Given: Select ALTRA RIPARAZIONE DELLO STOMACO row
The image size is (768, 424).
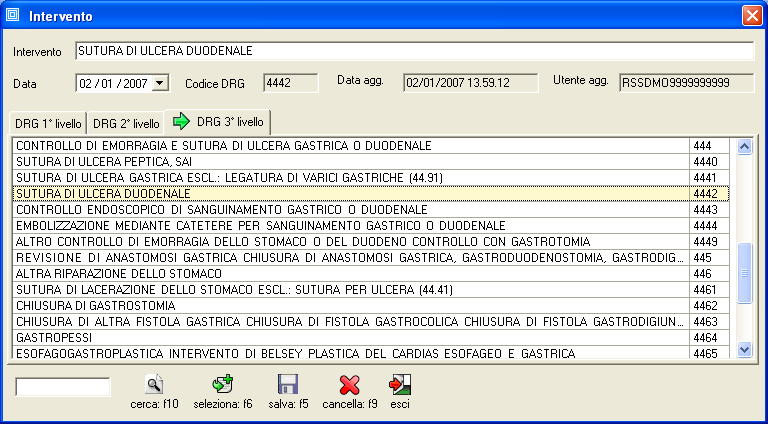Looking at the screenshot, I should [x=350, y=274].
